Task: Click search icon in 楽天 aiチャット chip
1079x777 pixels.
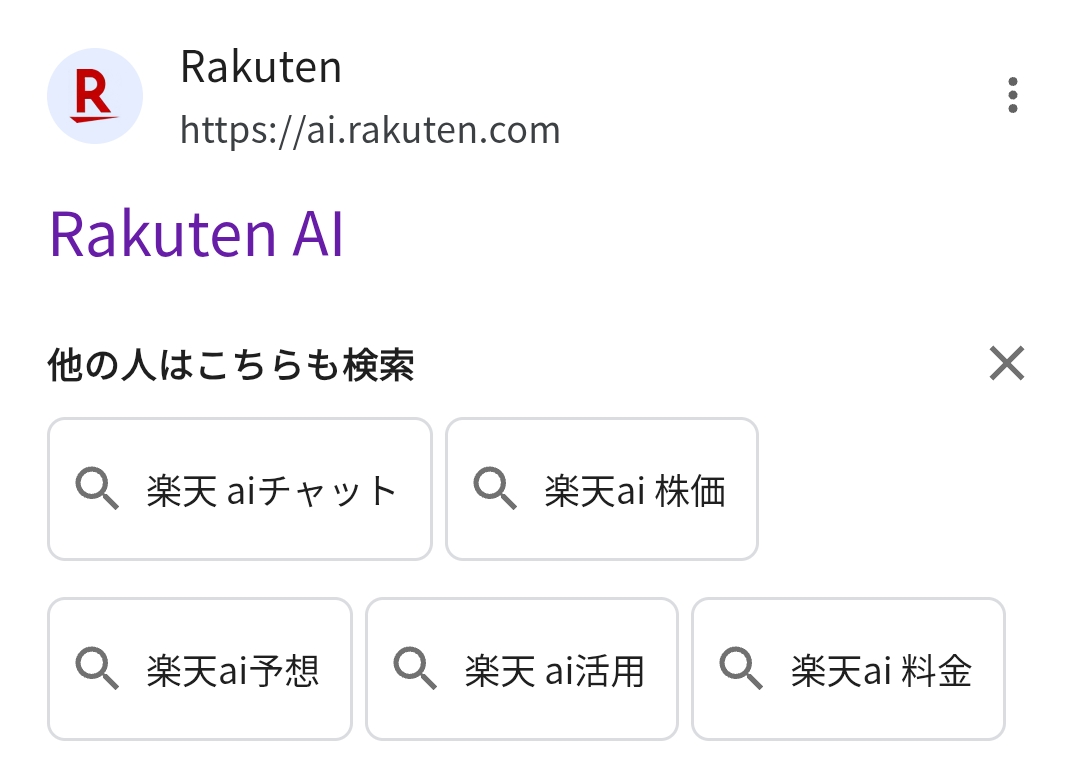Action: click(97, 489)
